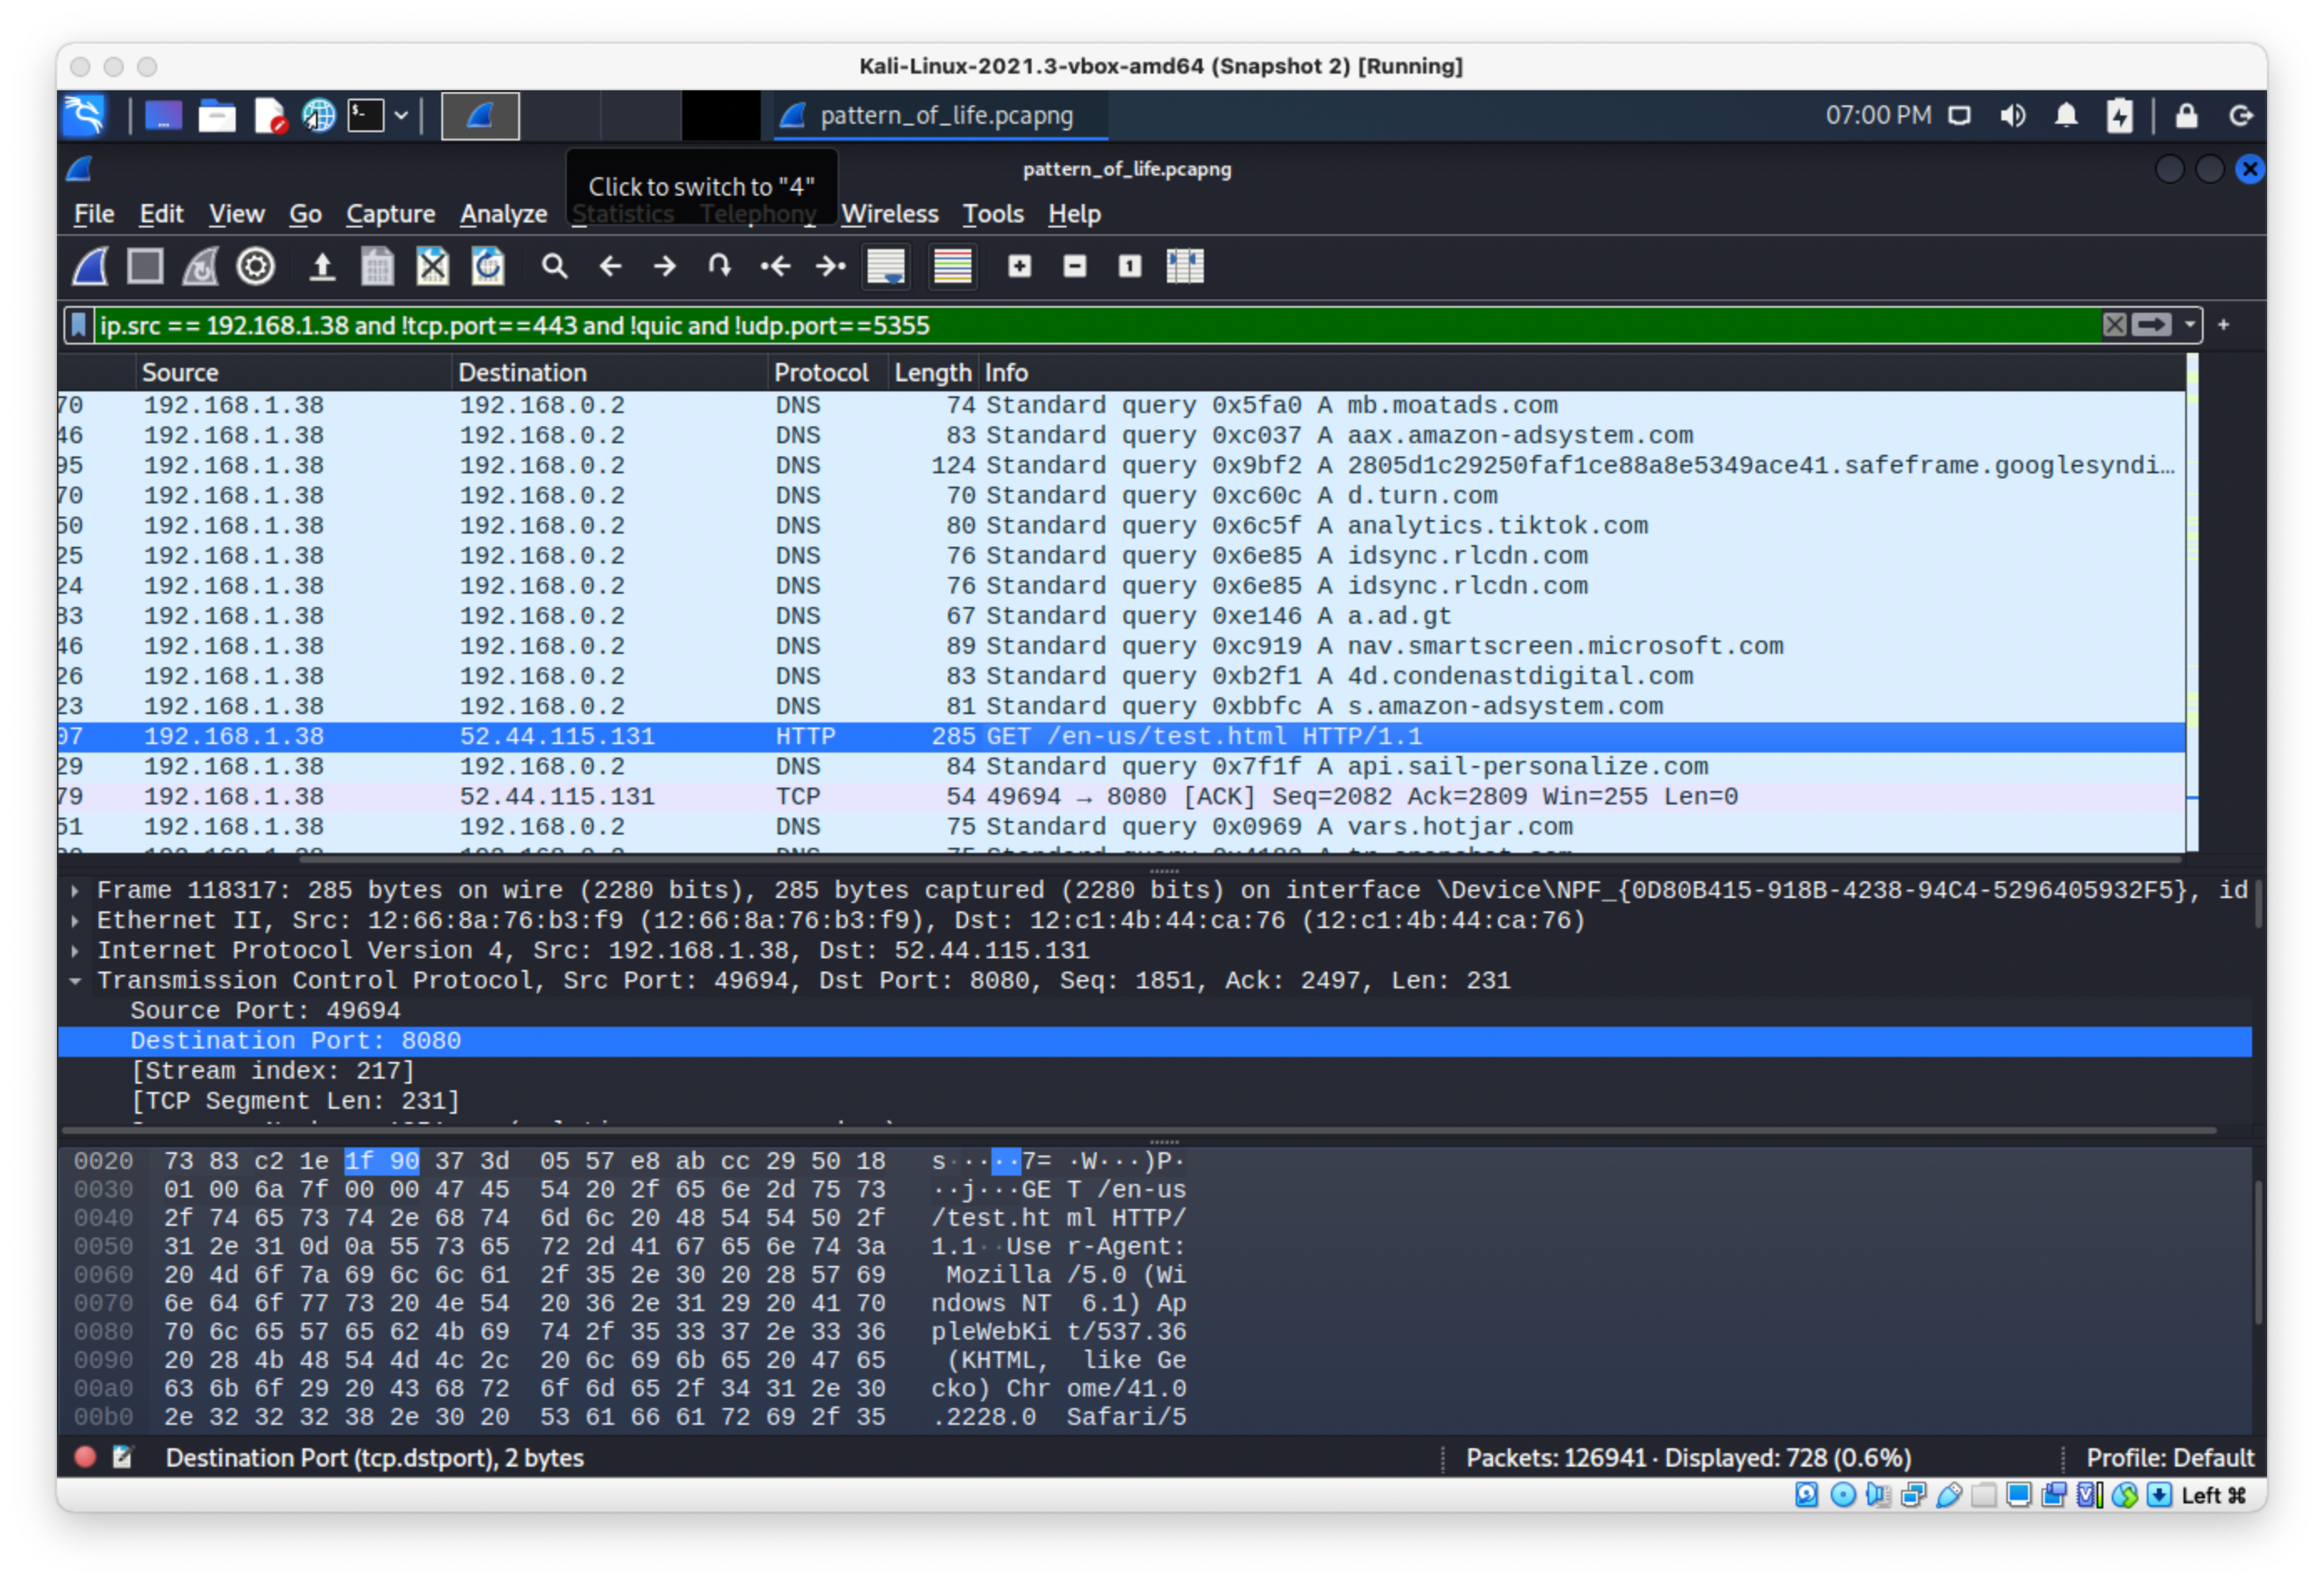Open the Tools menu
Screen dimensions: 2324x1582
click(x=992, y=214)
